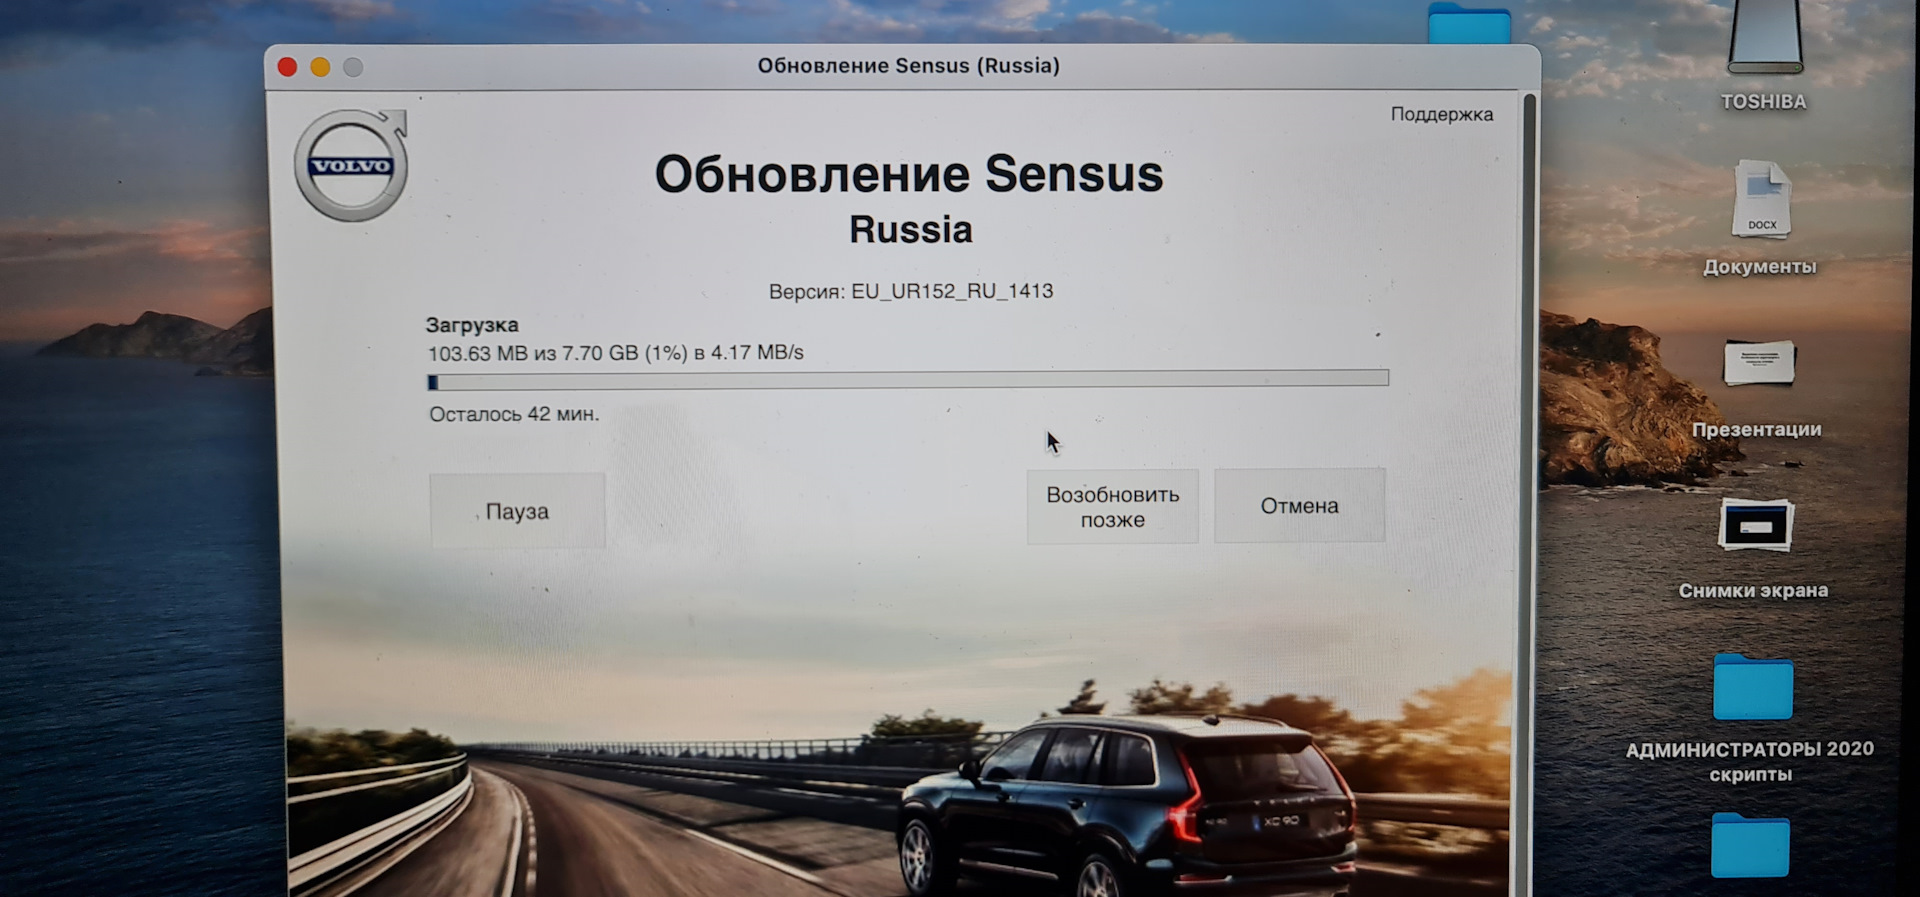Click the version text EU_UR152_RU_1413
Screen dimensions: 1920x897
tap(952, 291)
